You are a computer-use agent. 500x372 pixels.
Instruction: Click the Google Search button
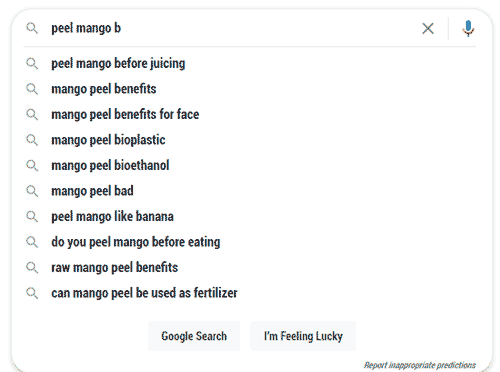[x=194, y=336]
